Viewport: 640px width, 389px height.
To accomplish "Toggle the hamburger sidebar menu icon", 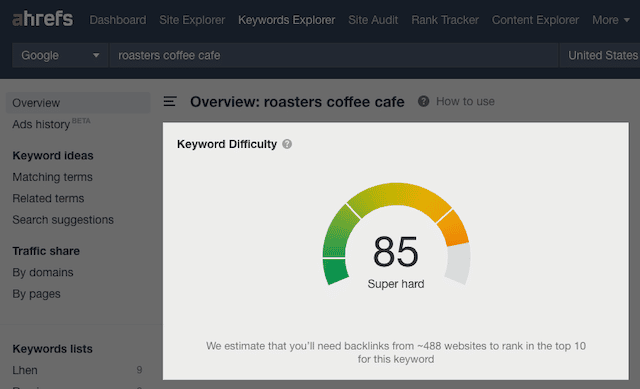I will 170,101.
